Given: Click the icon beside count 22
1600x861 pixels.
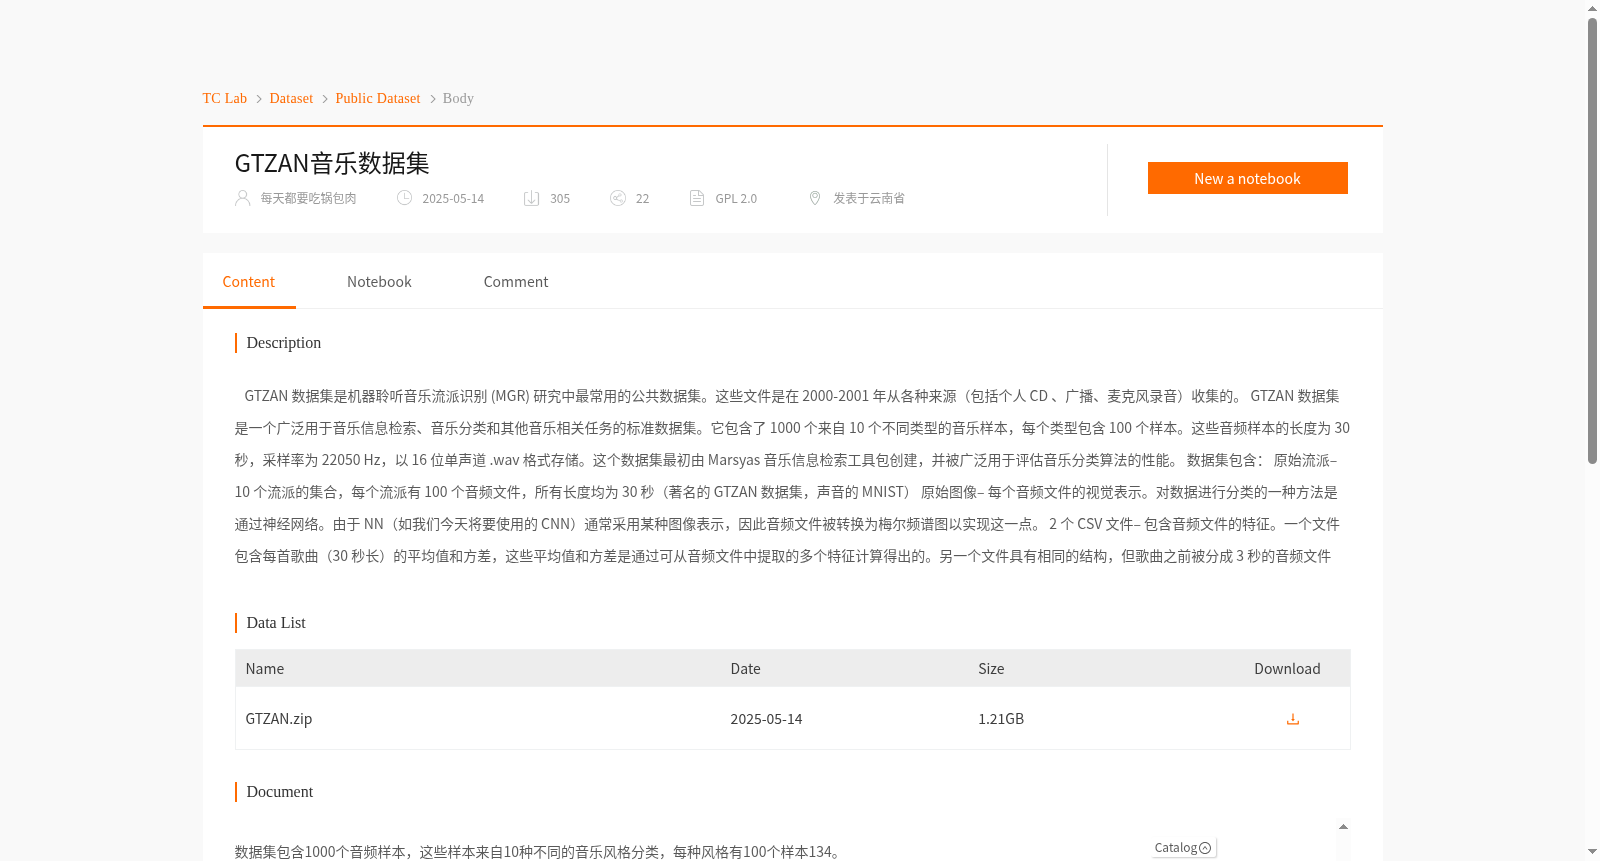Looking at the screenshot, I should [x=617, y=198].
